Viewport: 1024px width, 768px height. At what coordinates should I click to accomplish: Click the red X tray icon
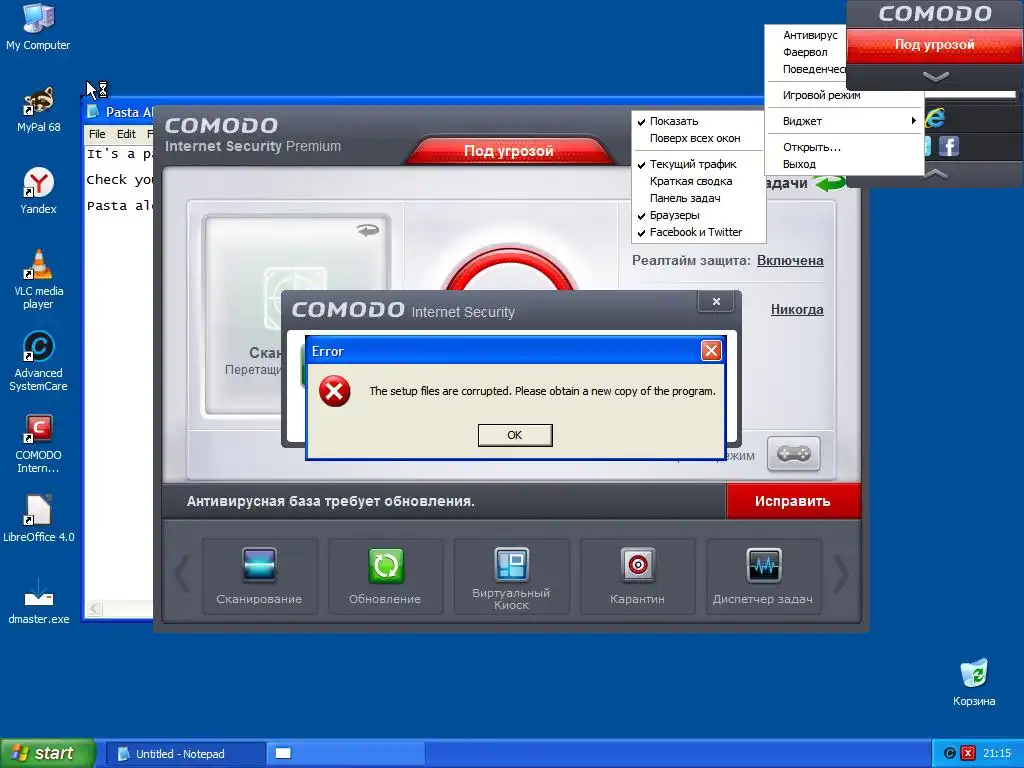[x=968, y=754]
